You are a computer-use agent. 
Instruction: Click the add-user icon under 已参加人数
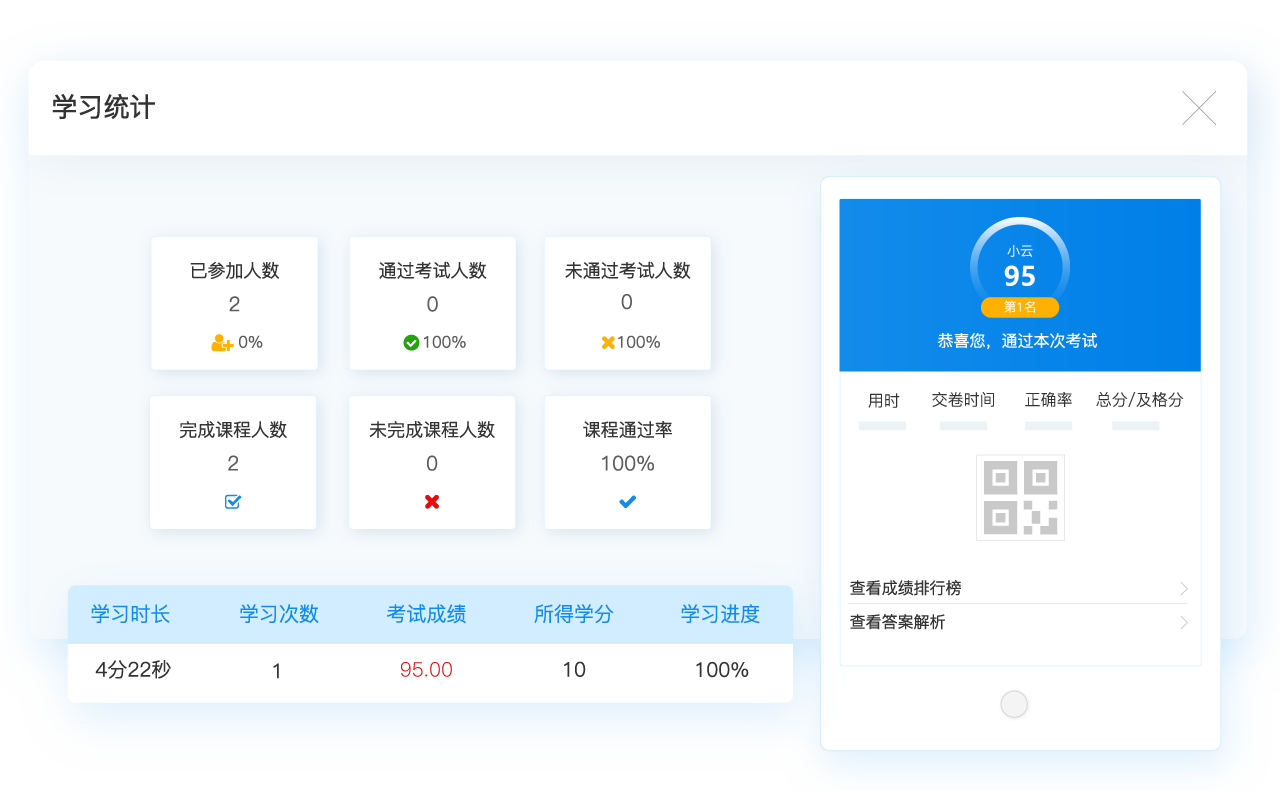click(222, 343)
